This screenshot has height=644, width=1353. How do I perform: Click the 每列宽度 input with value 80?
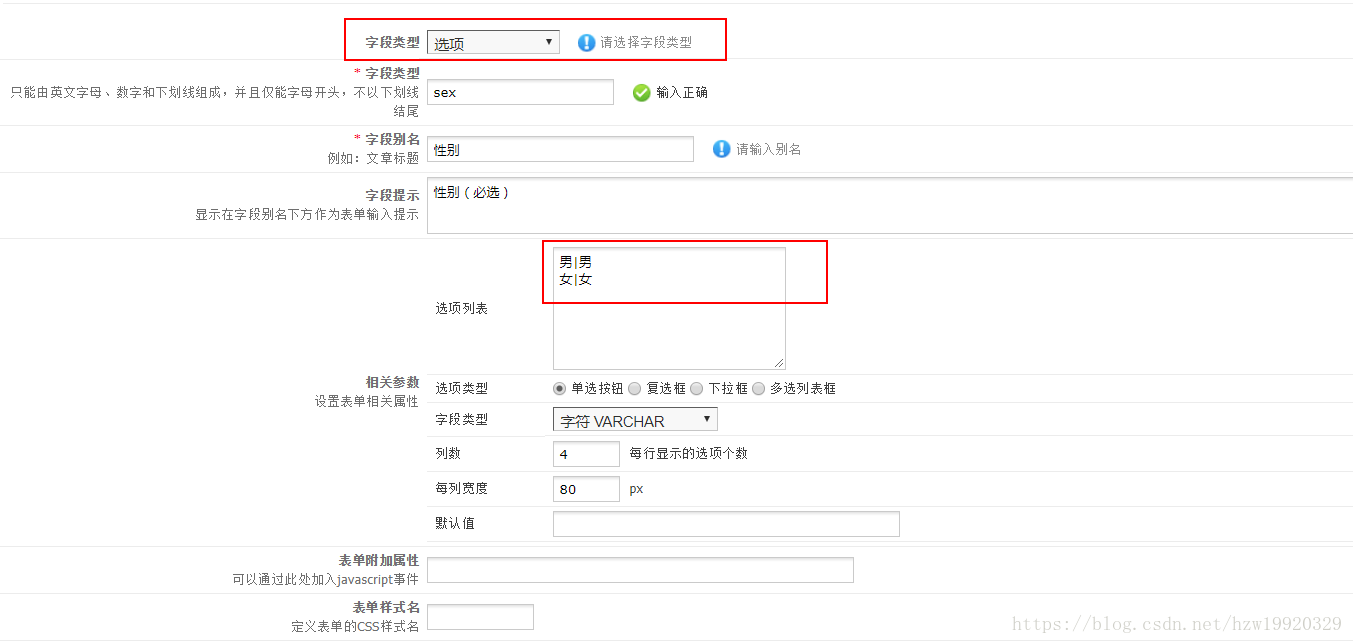(x=586, y=489)
